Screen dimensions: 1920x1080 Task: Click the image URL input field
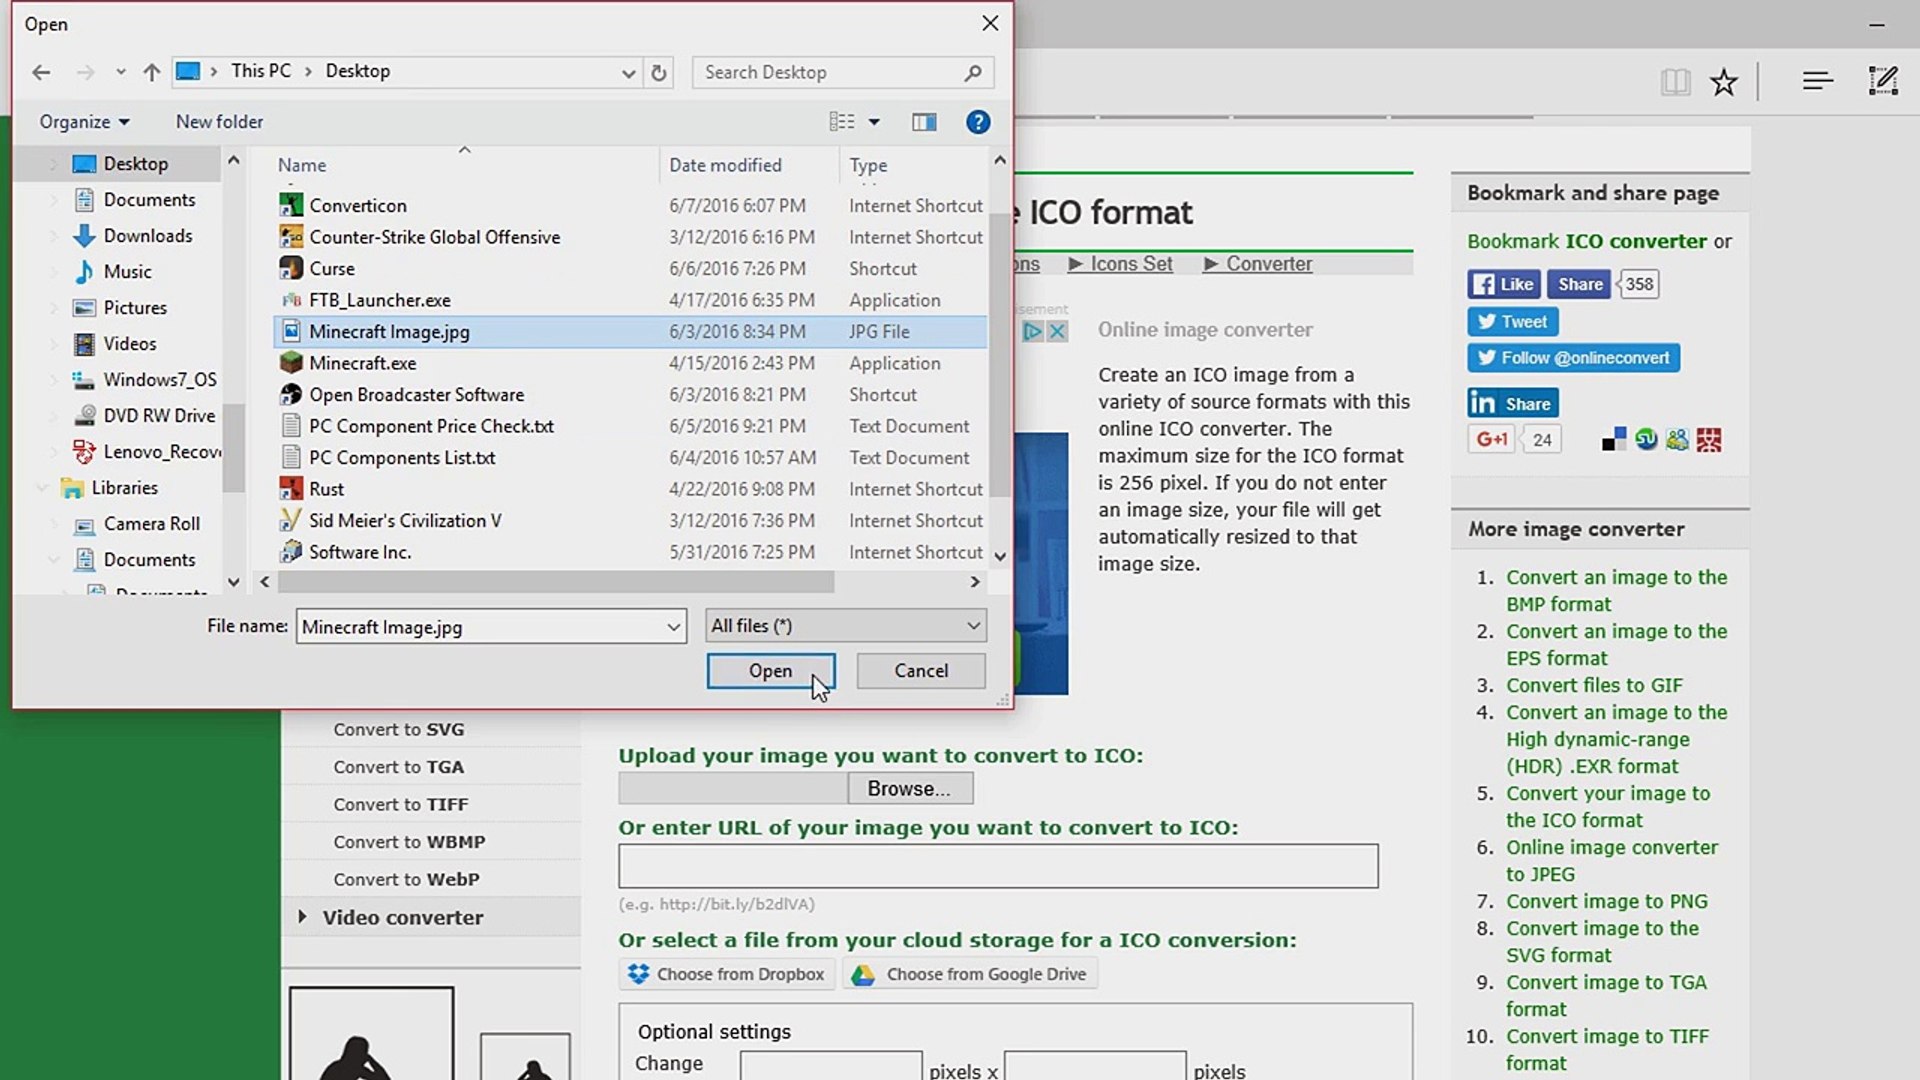(x=997, y=866)
